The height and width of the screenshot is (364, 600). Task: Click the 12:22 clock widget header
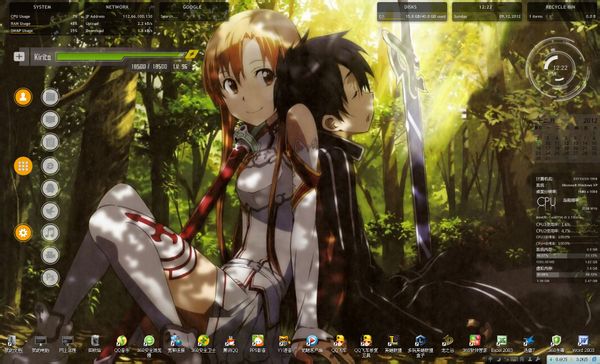pos(486,7)
